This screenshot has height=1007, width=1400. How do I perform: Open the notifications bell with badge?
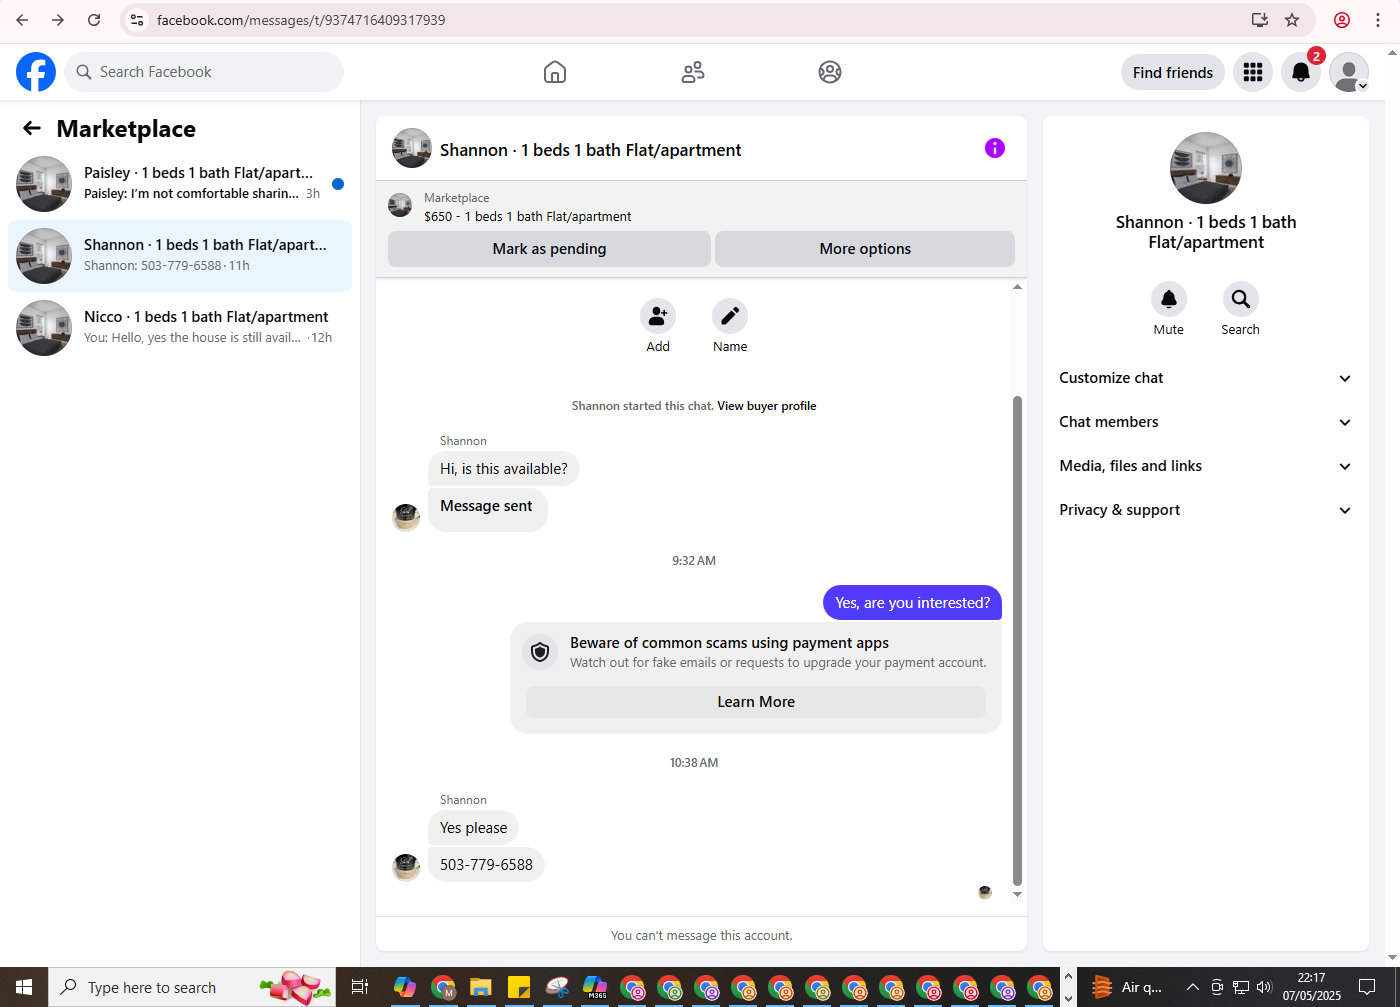click(x=1301, y=72)
